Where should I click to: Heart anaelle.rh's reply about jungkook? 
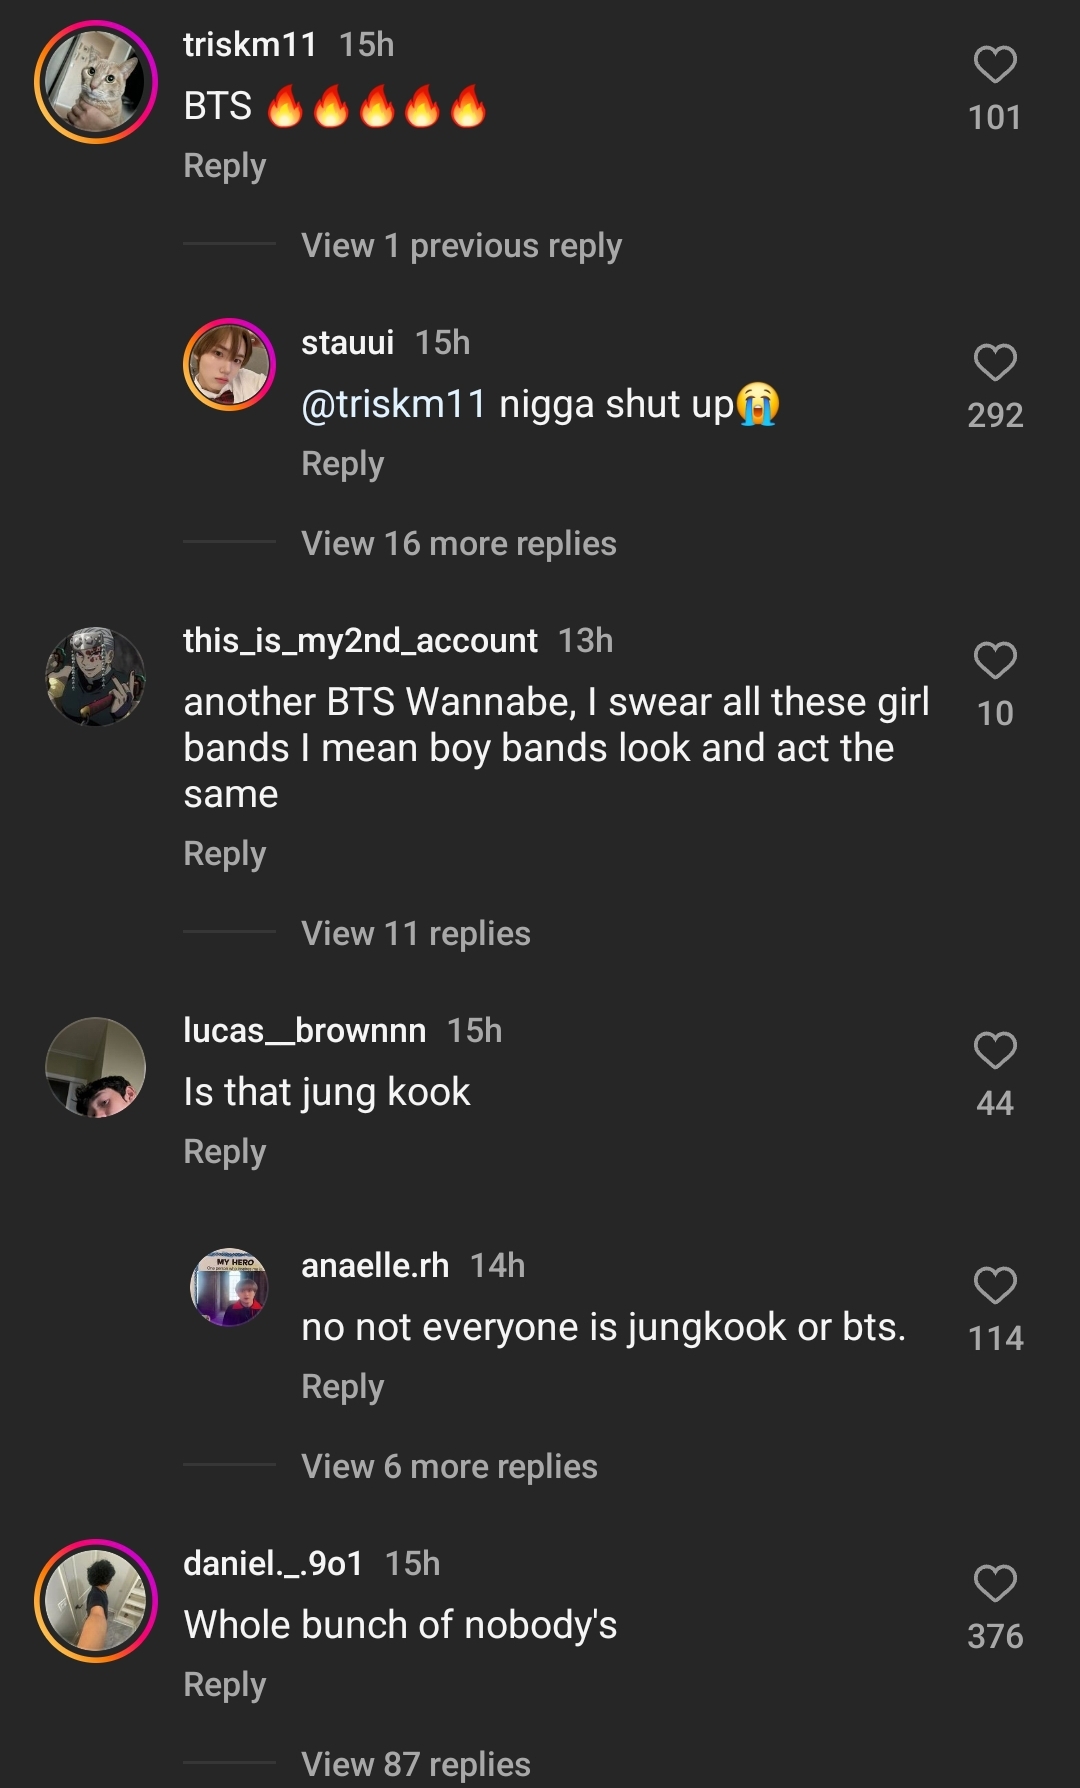995,1286
